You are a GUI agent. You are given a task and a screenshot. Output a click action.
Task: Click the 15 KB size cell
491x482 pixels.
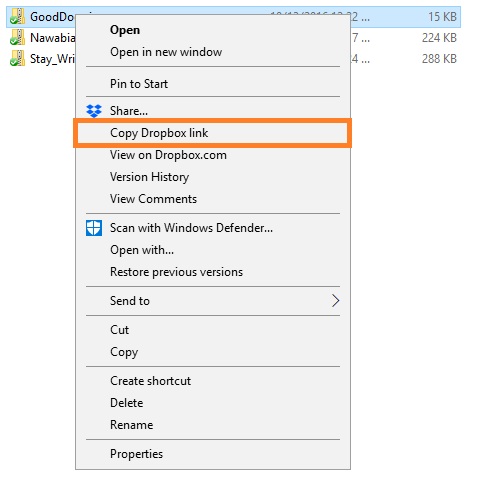tap(442, 17)
